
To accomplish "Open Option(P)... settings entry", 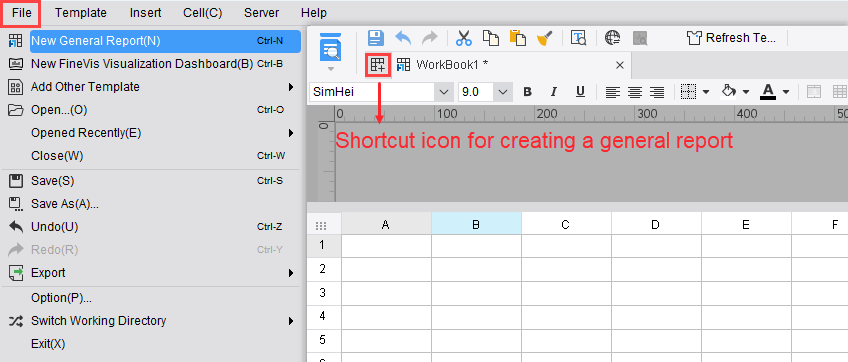I will pos(151,298).
